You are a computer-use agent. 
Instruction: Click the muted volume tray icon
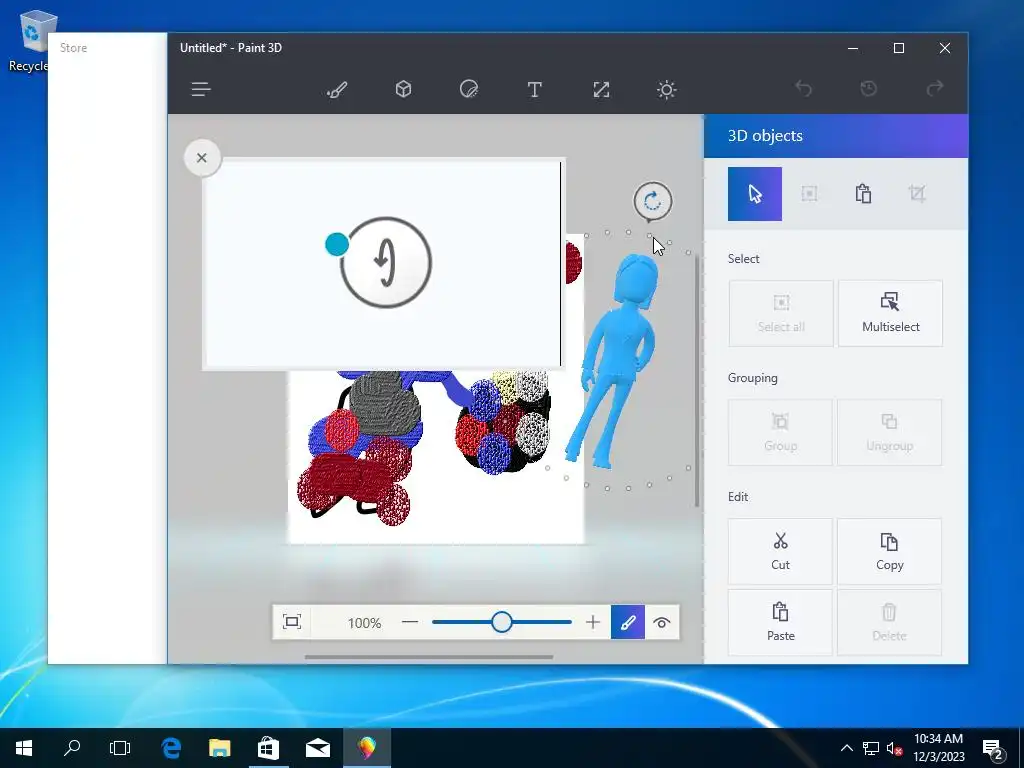click(x=894, y=748)
